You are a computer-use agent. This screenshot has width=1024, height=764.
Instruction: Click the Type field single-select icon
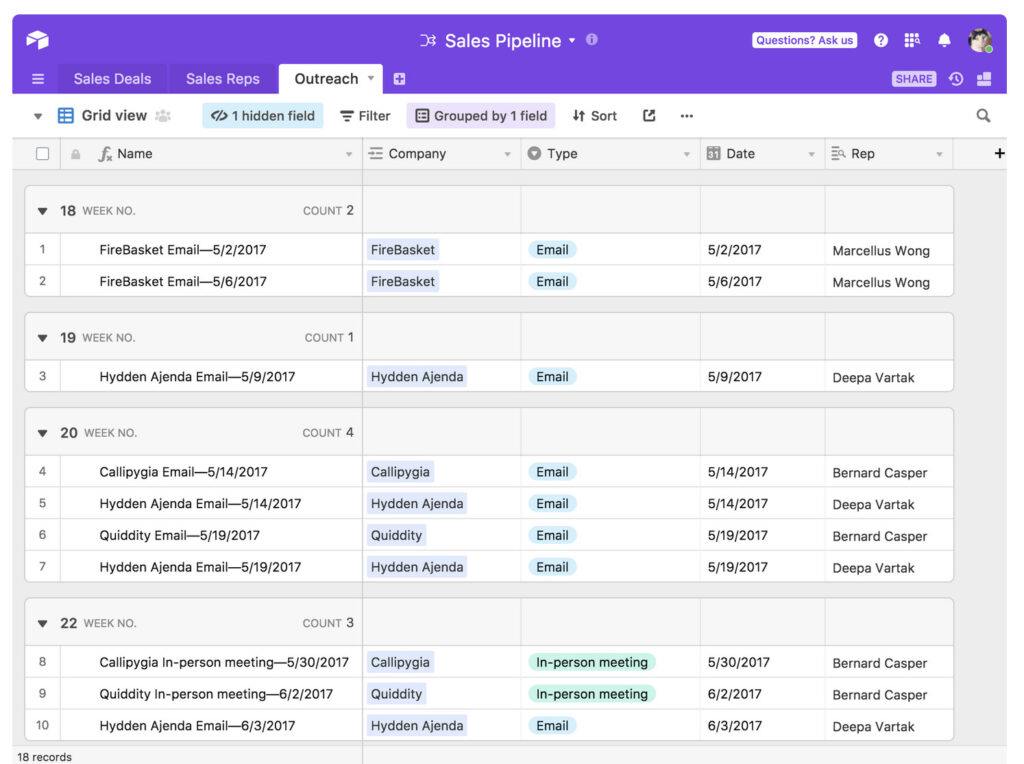(x=534, y=153)
